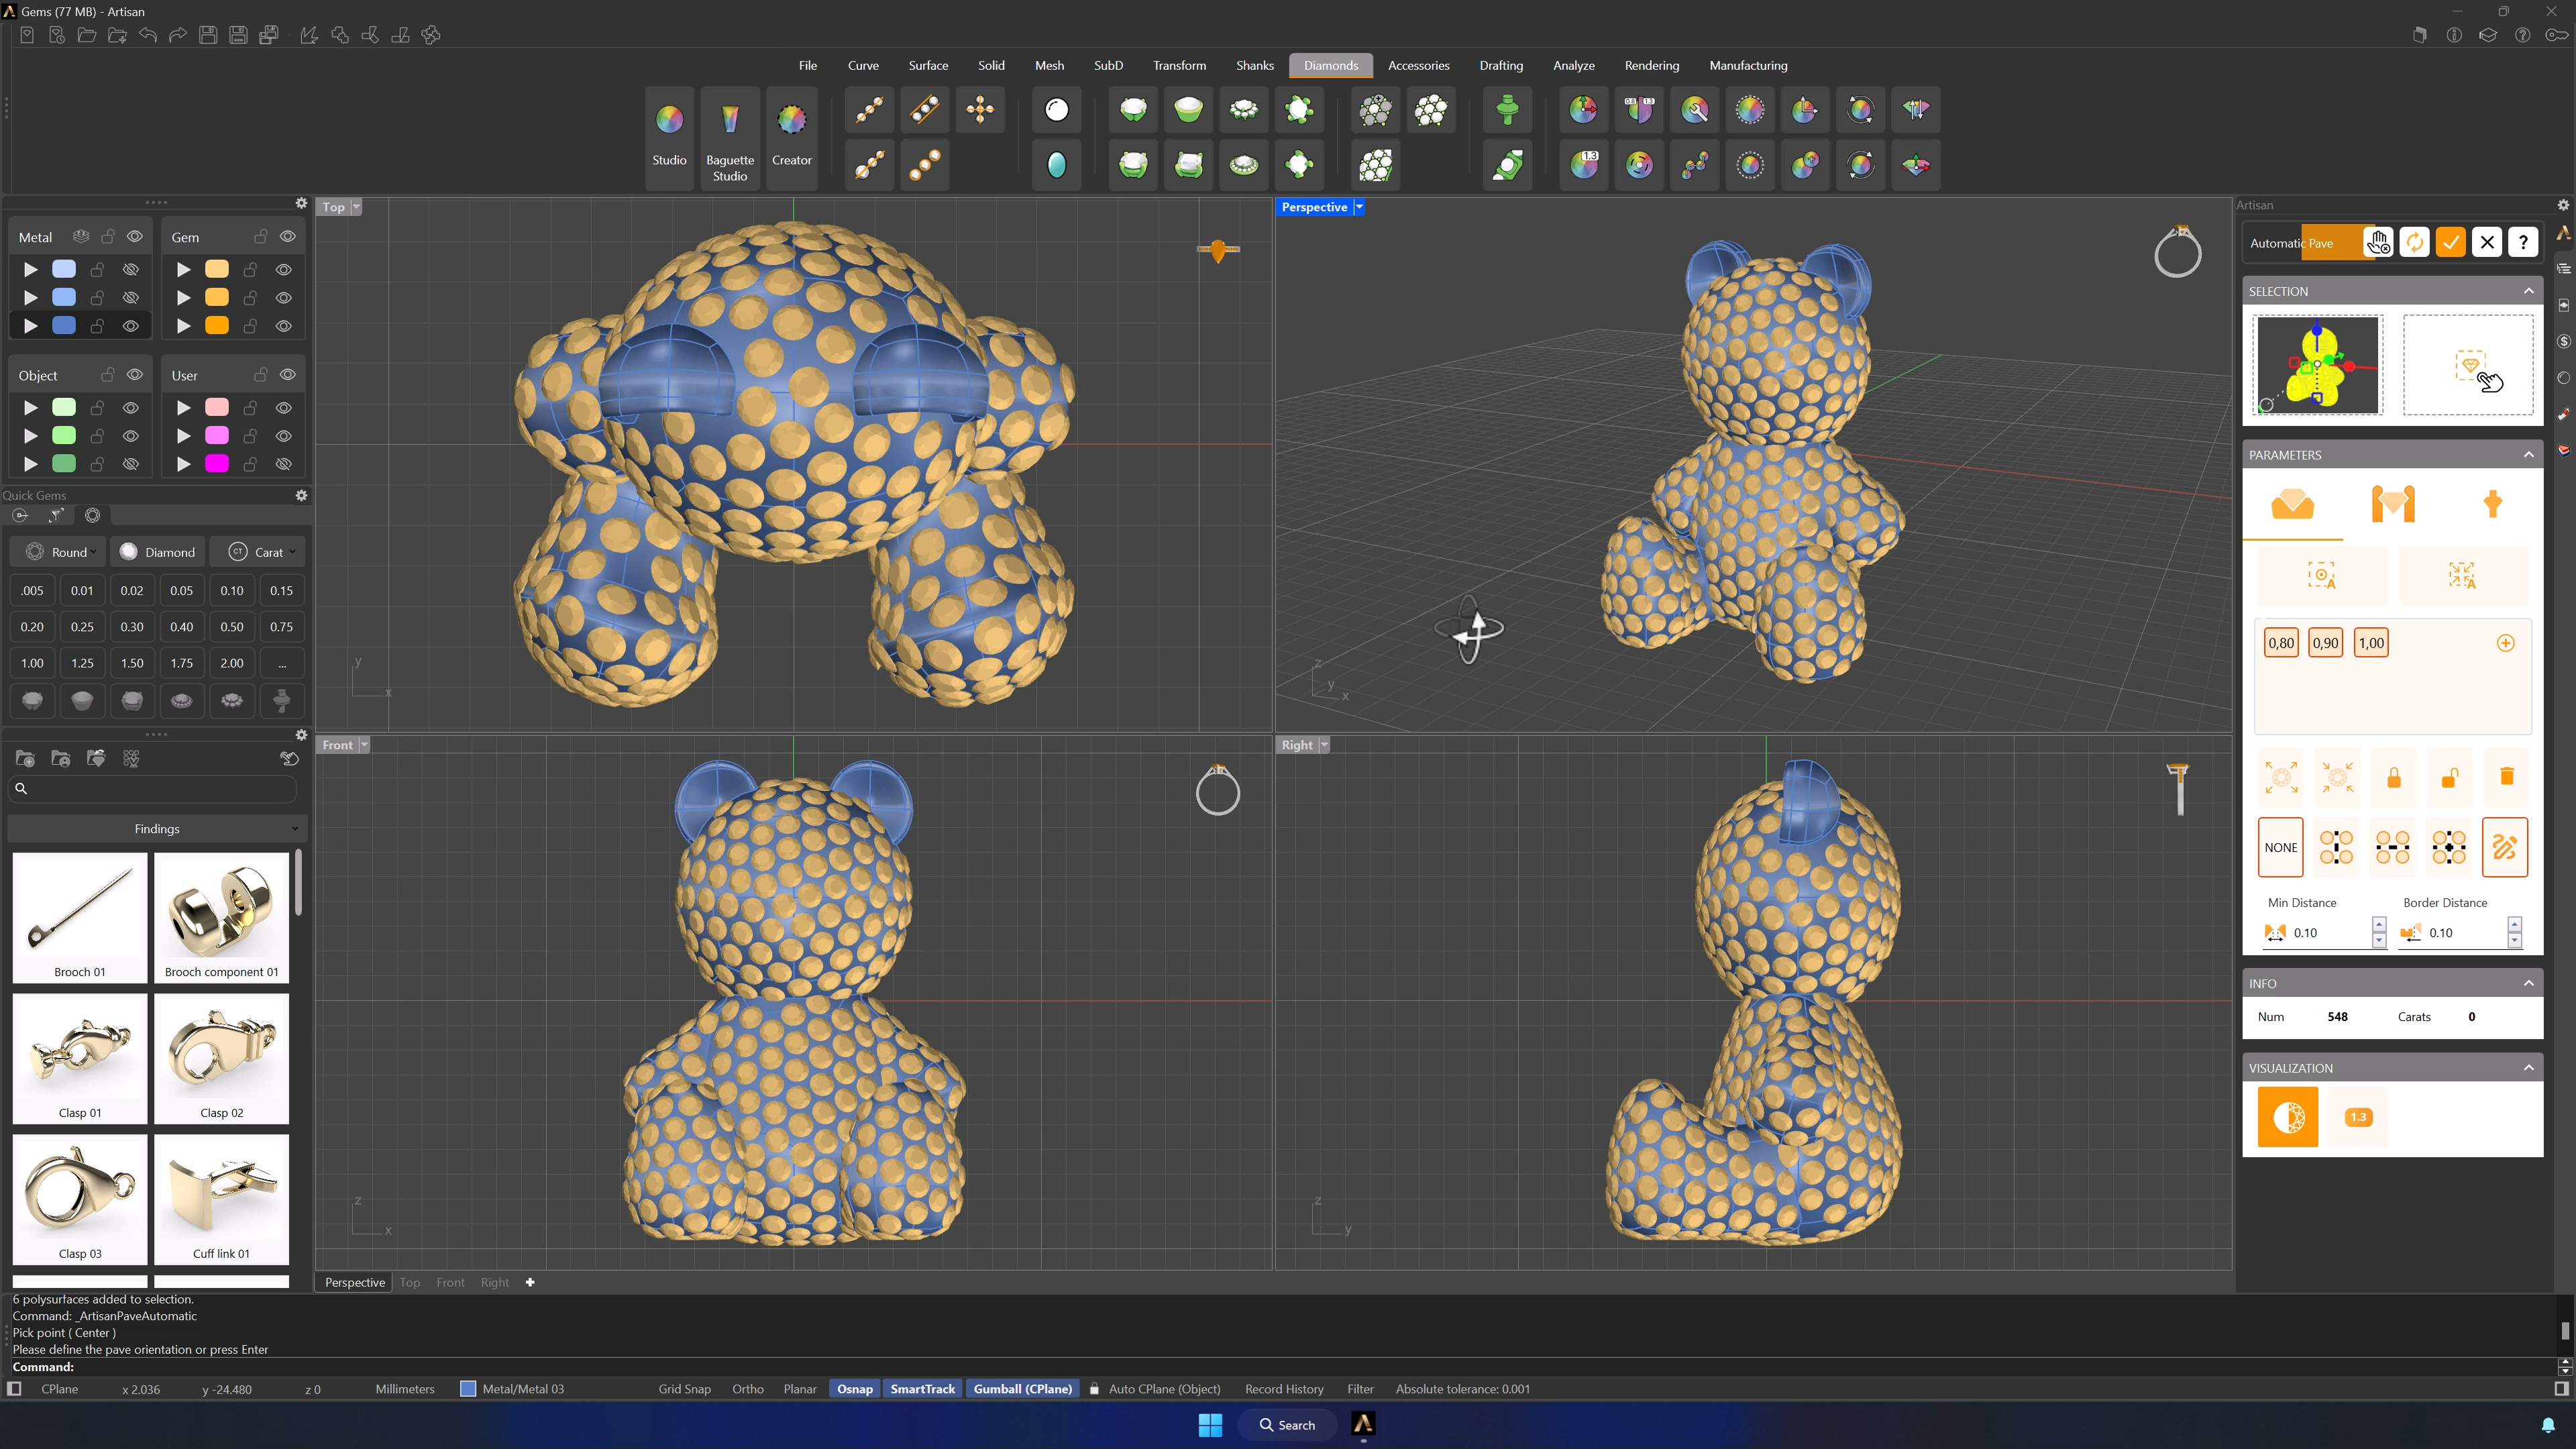Image resolution: width=2576 pixels, height=1449 pixels.
Task: Open the Accessories ribbon tab
Action: (x=1418, y=65)
